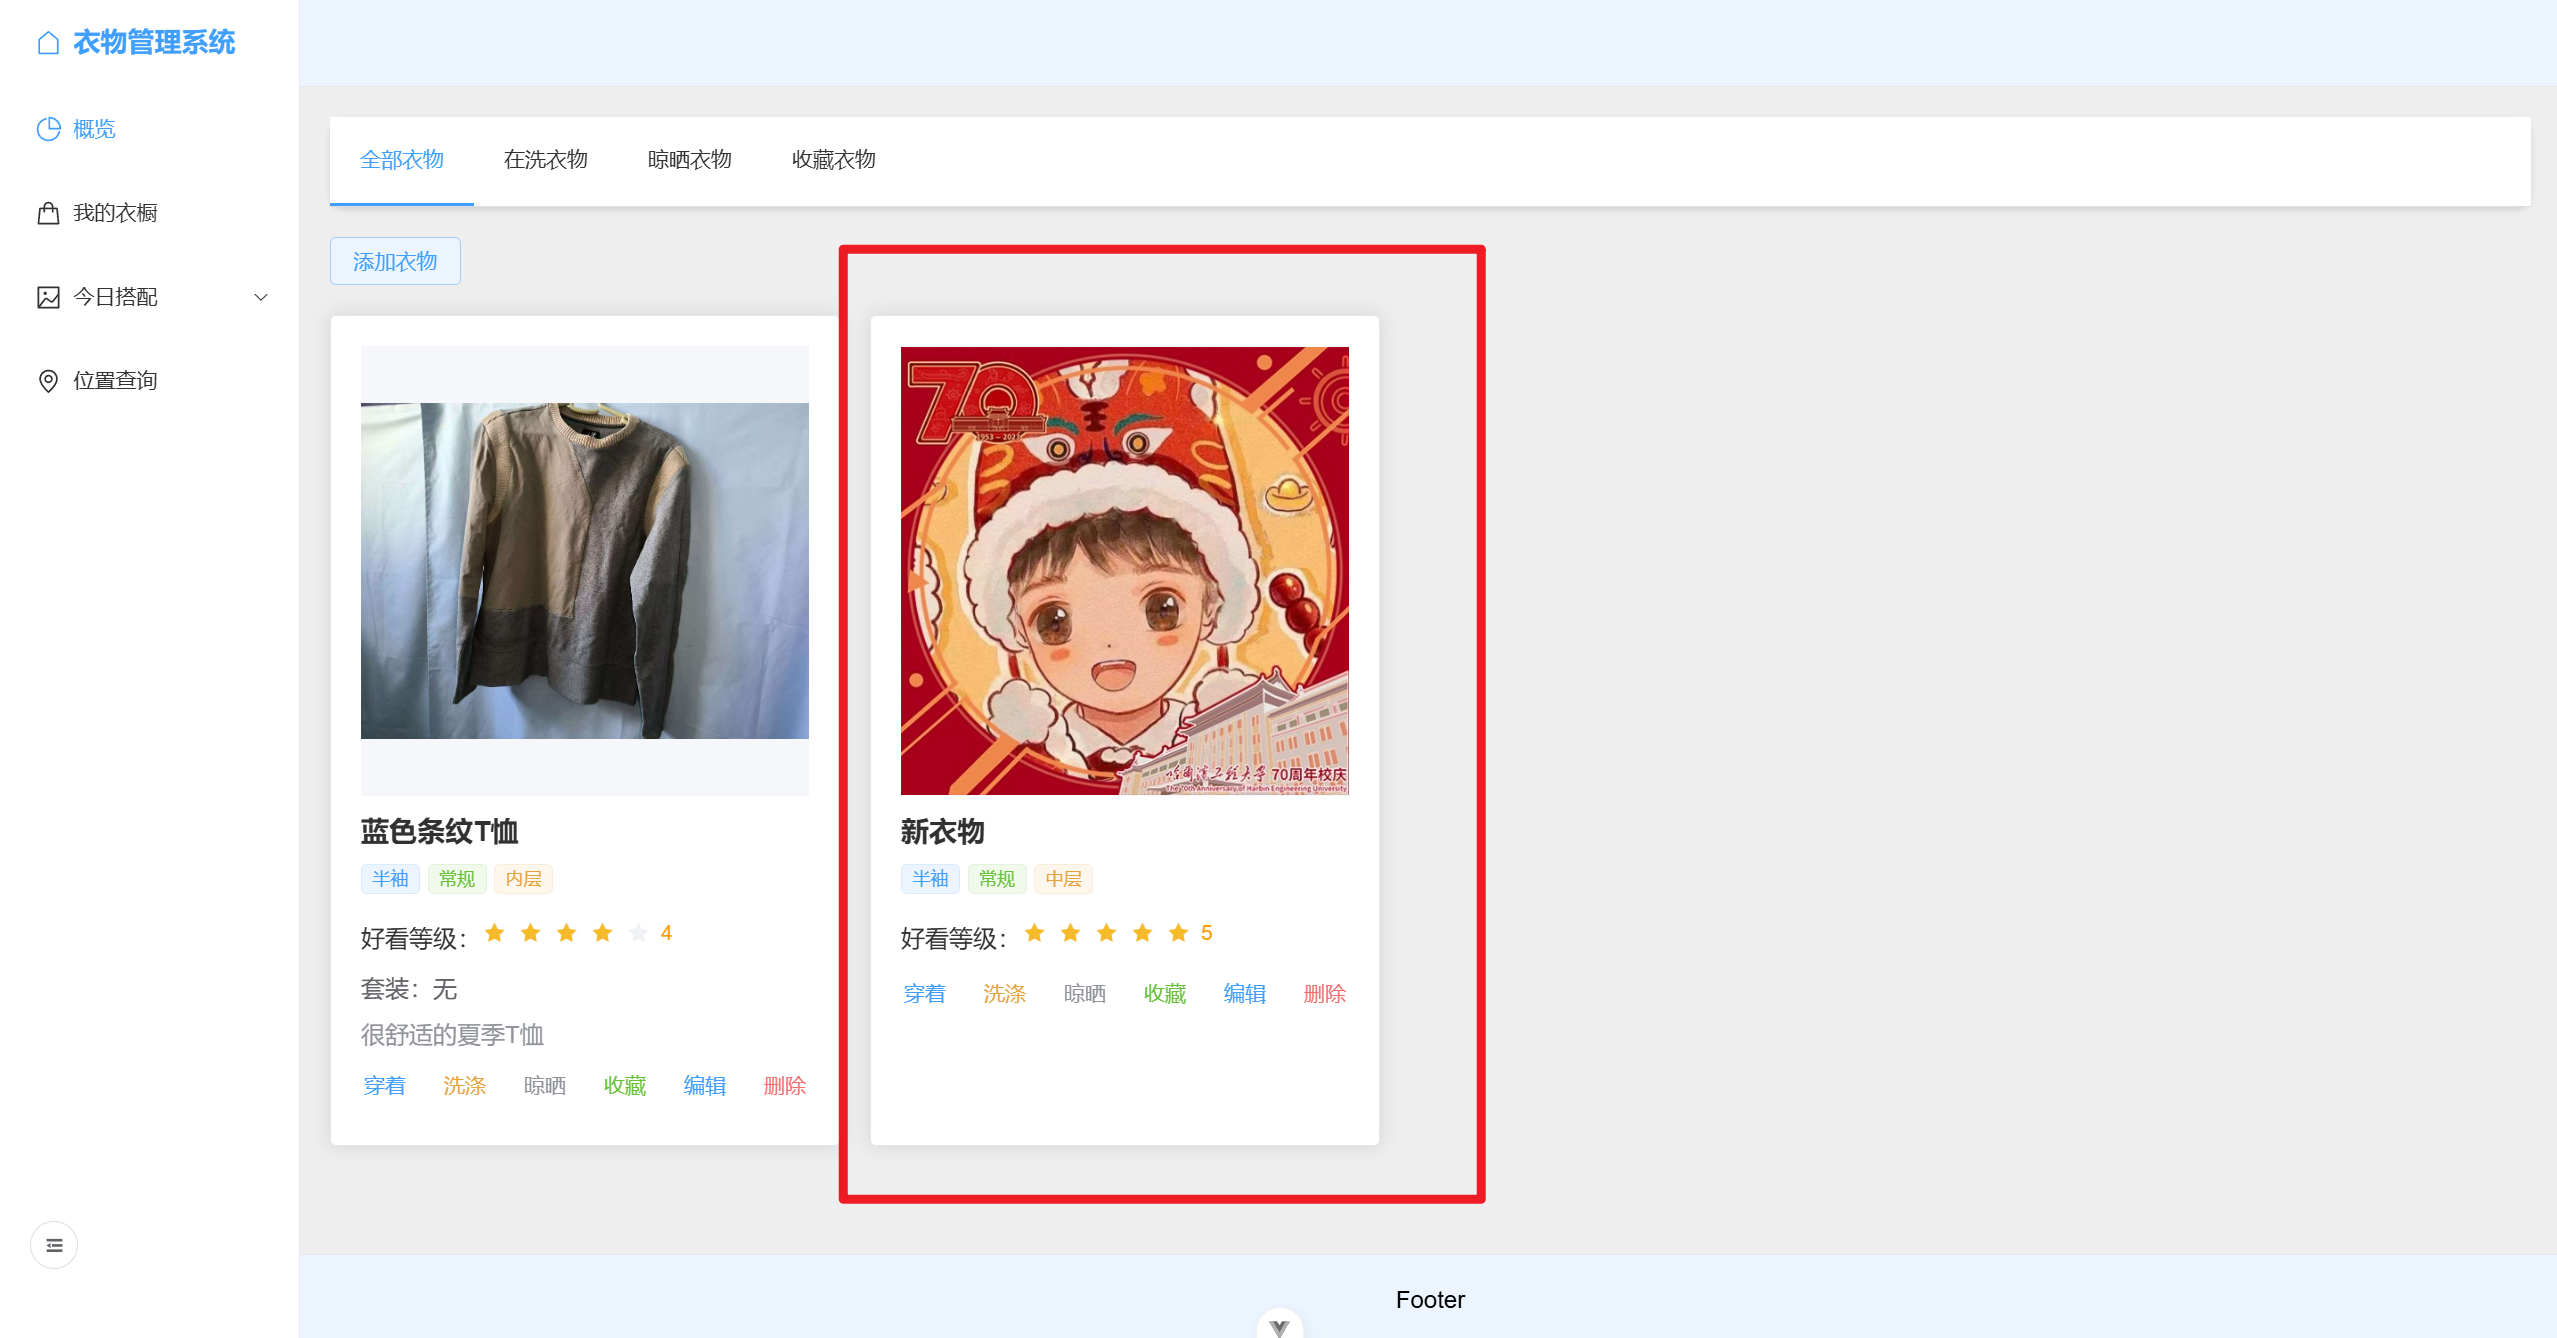This screenshot has height=1338, width=2557.
Task: Click 删除 on the 蓝色条纹T恤 card
Action: coord(784,1086)
